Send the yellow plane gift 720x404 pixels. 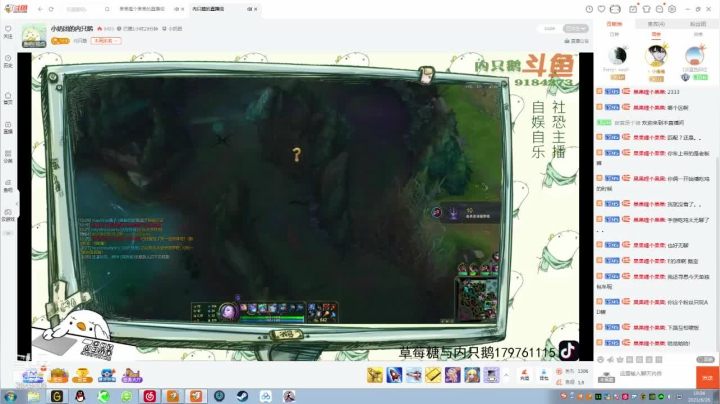point(375,376)
